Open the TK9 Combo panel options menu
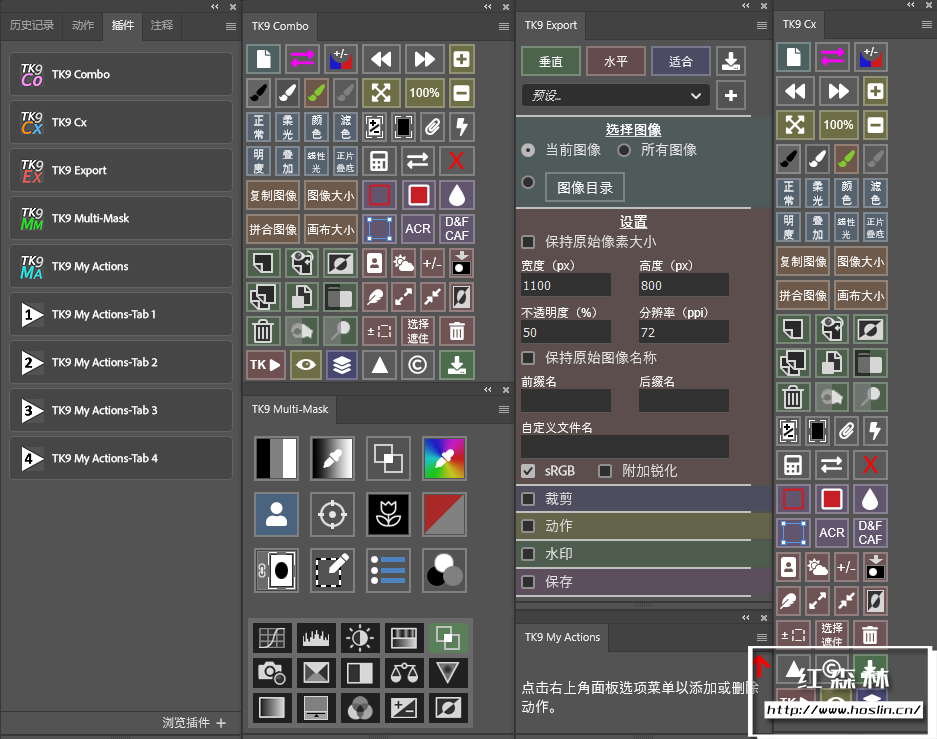This screenshot has height=739, width=937. (x=504, y=26)
